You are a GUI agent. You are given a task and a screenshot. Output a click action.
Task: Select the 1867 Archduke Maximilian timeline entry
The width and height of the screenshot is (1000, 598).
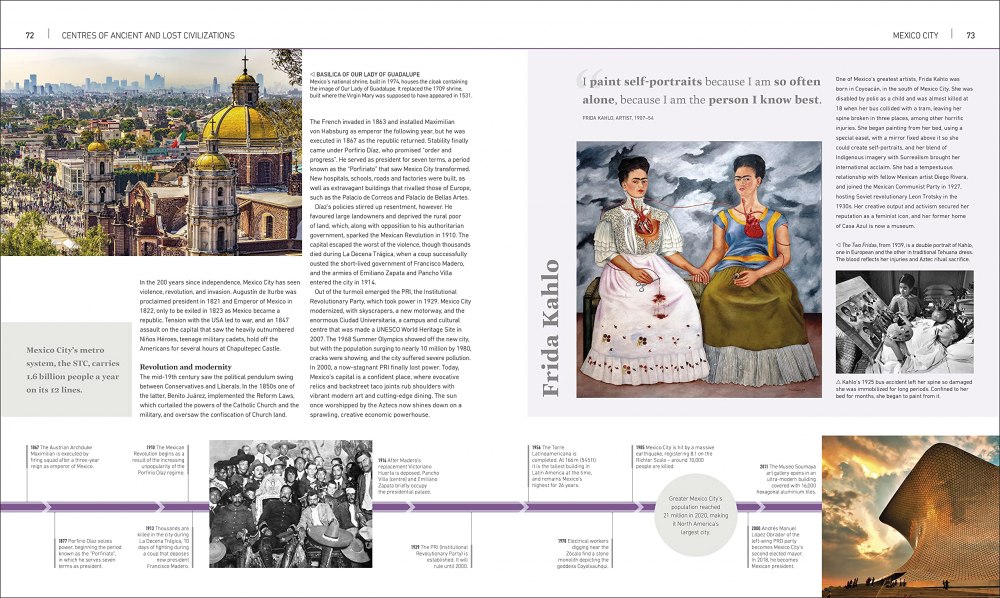(x=65, y=457)
